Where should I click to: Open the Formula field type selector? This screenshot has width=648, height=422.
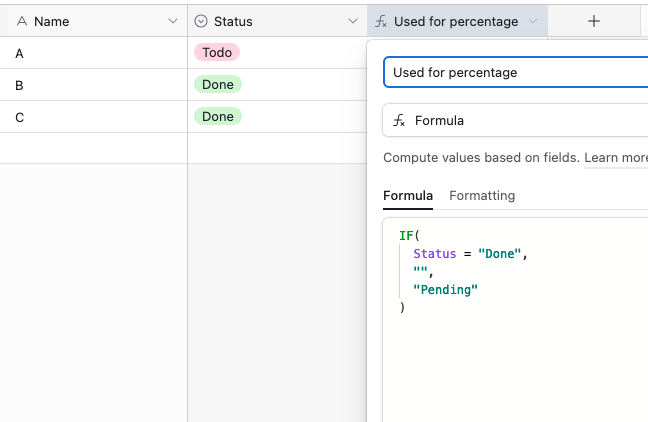[515, 120]
